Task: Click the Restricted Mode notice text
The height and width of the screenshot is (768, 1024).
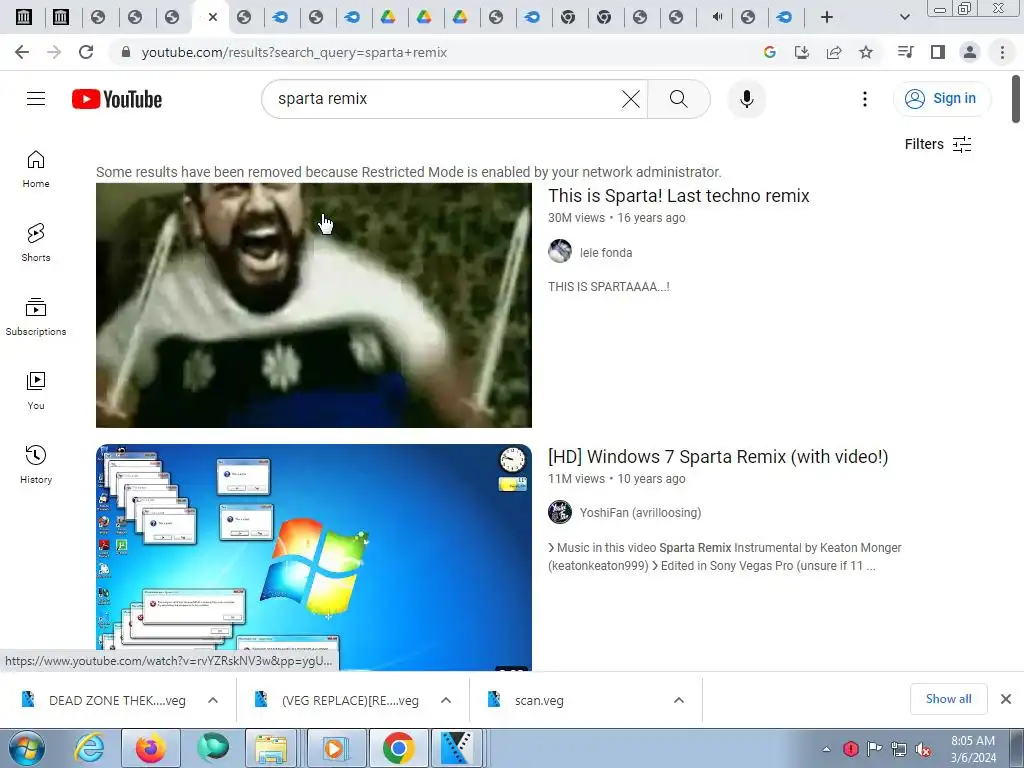Action: (x=409, y=172)
